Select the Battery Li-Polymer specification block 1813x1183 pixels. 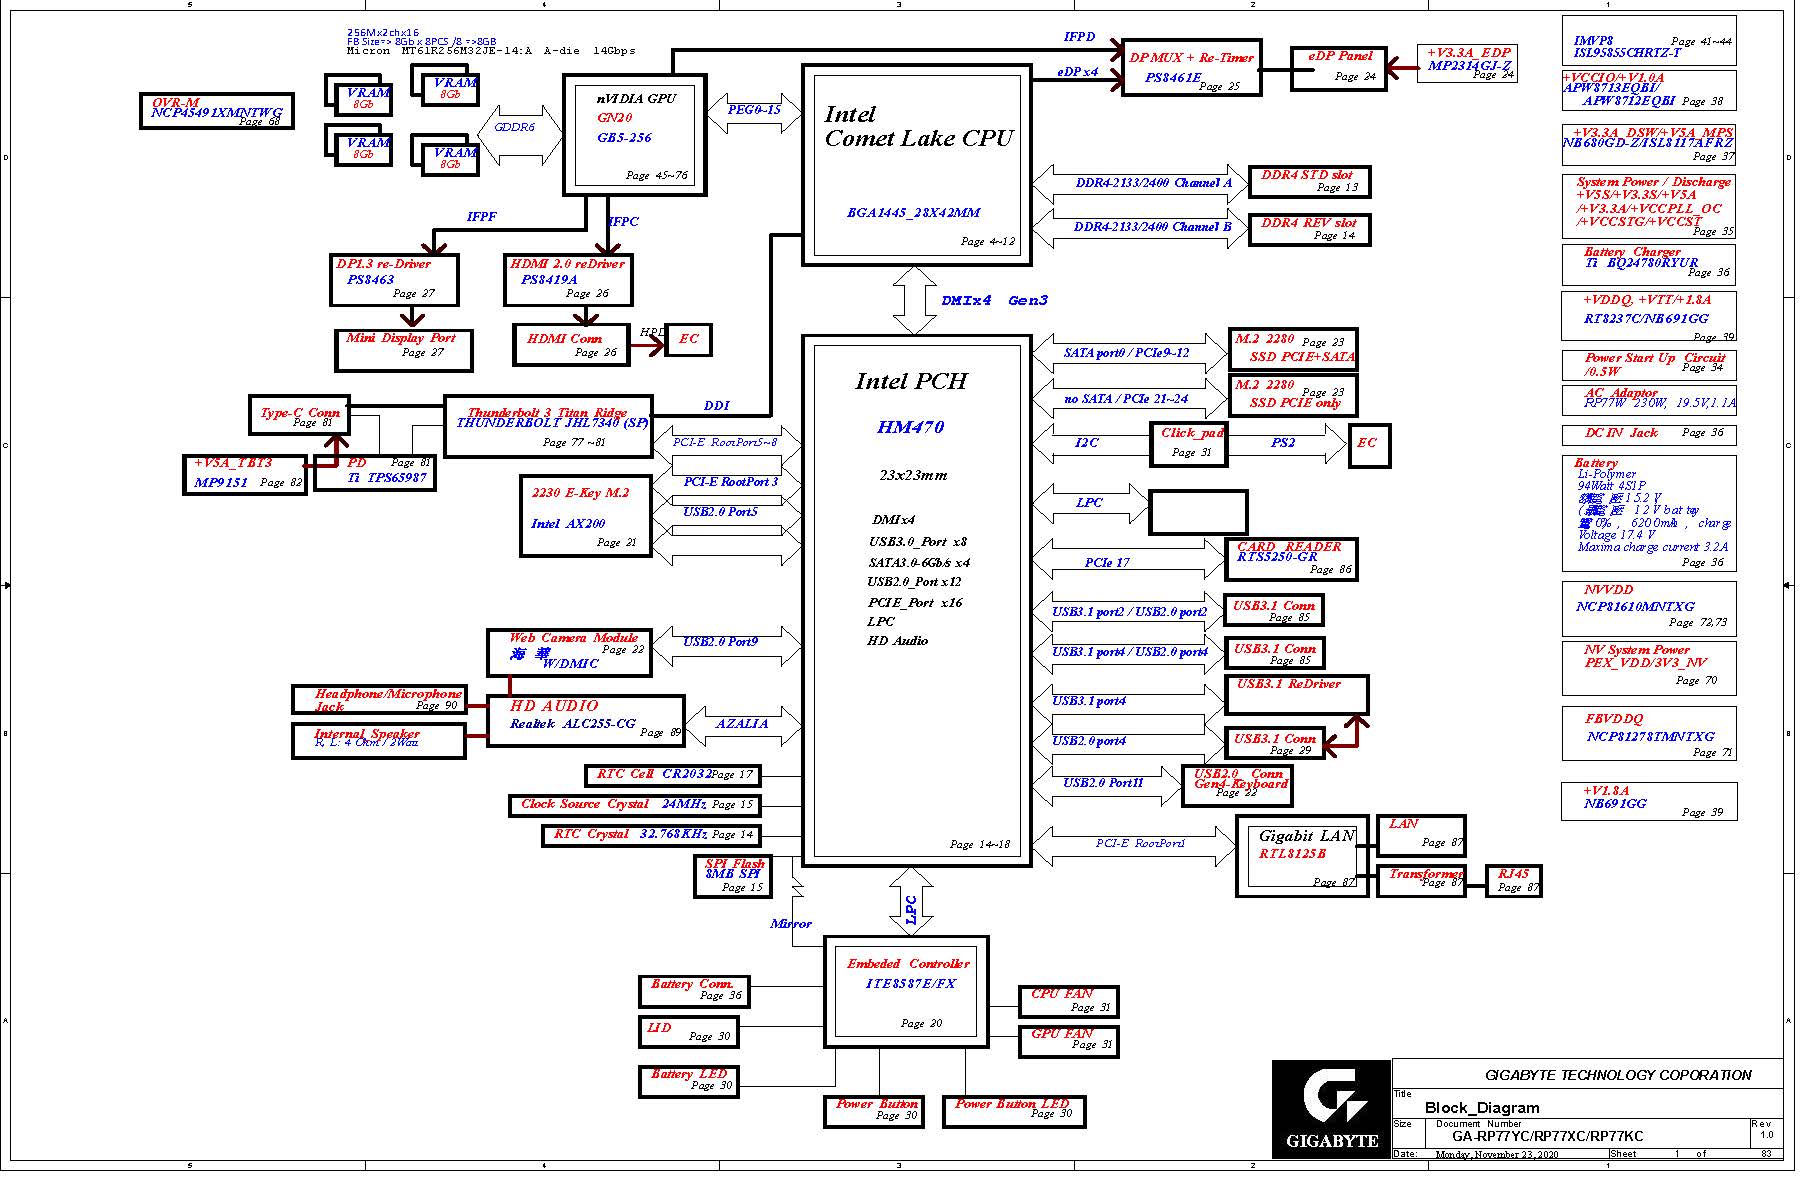pyautogui.click(x=1649, y=514)
